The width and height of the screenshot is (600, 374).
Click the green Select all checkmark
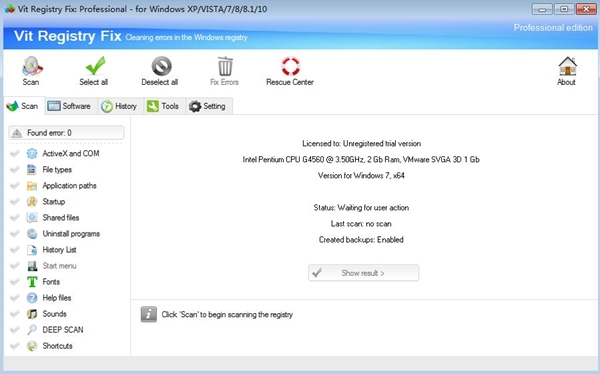coord(95,66)
